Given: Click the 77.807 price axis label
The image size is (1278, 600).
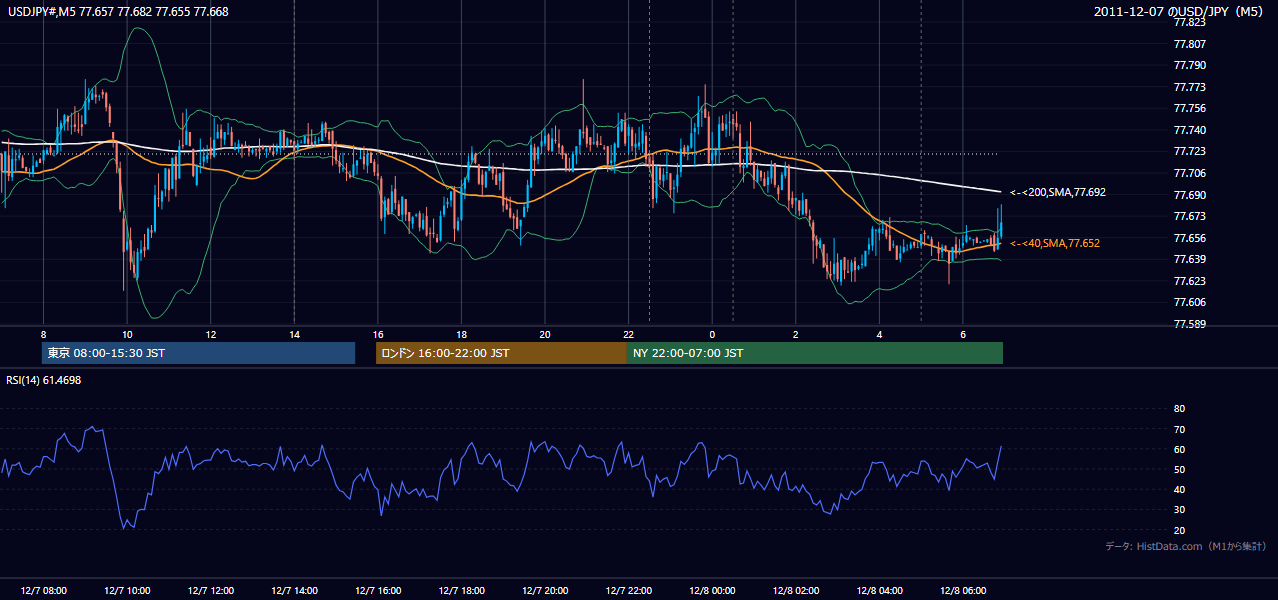Looking at the screenshot, I should point(1188,44).
